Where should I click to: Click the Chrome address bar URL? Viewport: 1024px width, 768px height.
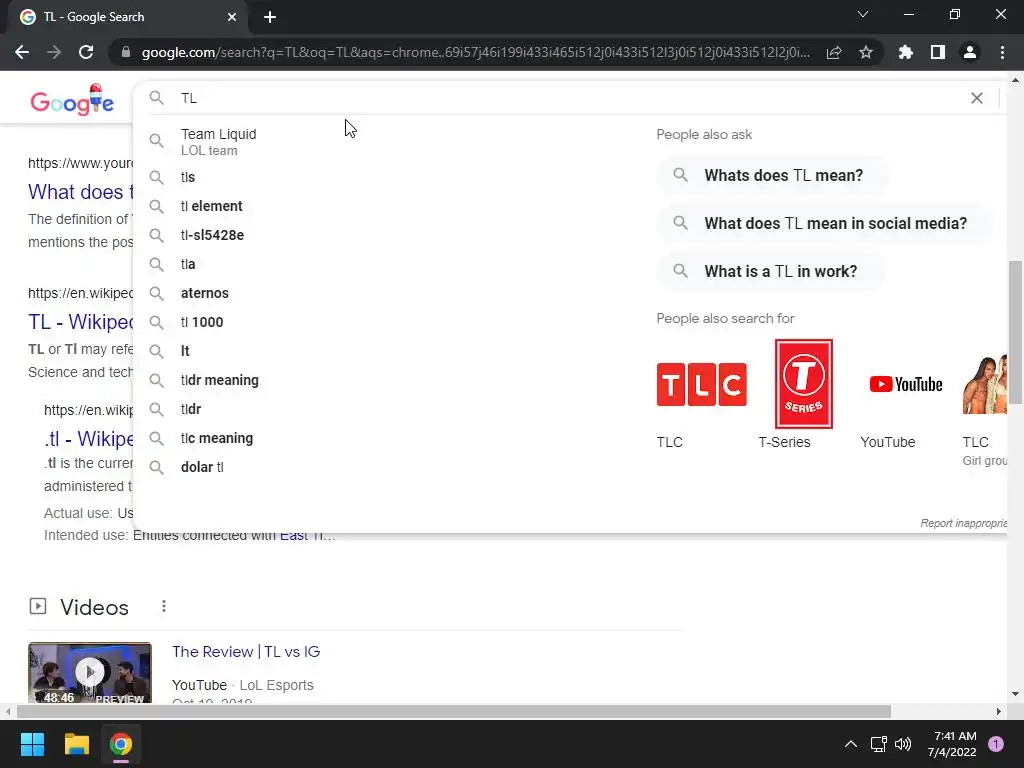[475, 52]
